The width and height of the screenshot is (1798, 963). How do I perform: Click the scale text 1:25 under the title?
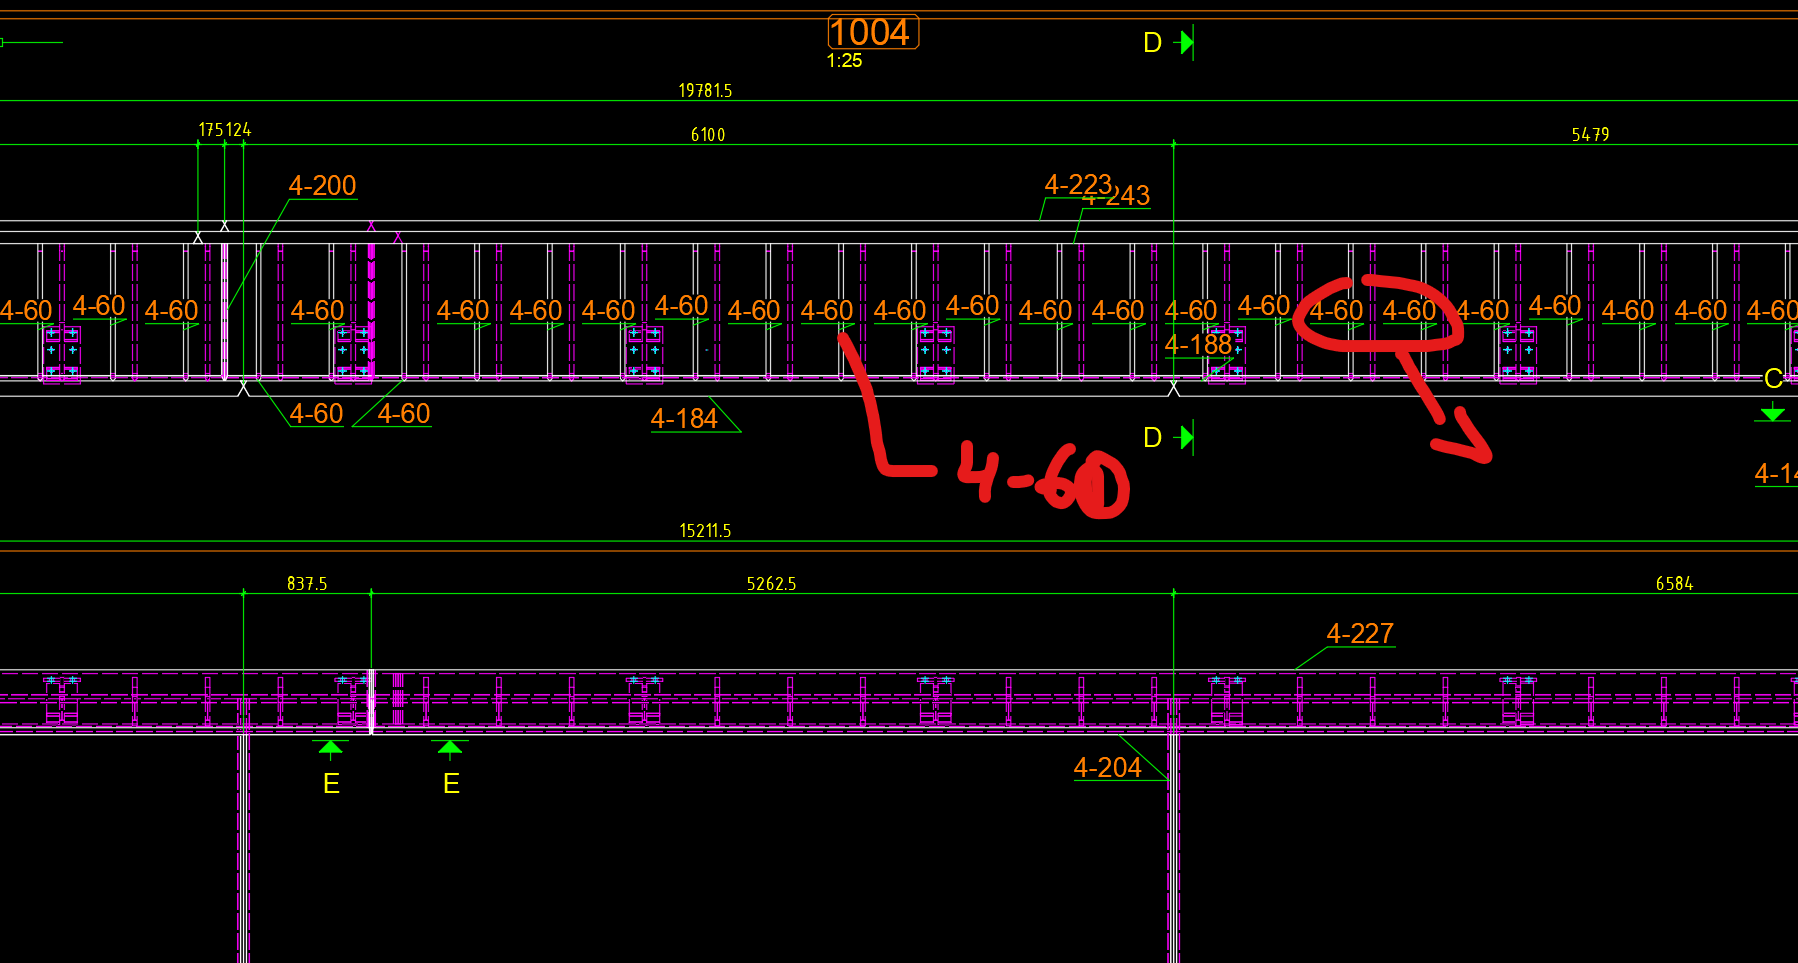pos(842,60)
